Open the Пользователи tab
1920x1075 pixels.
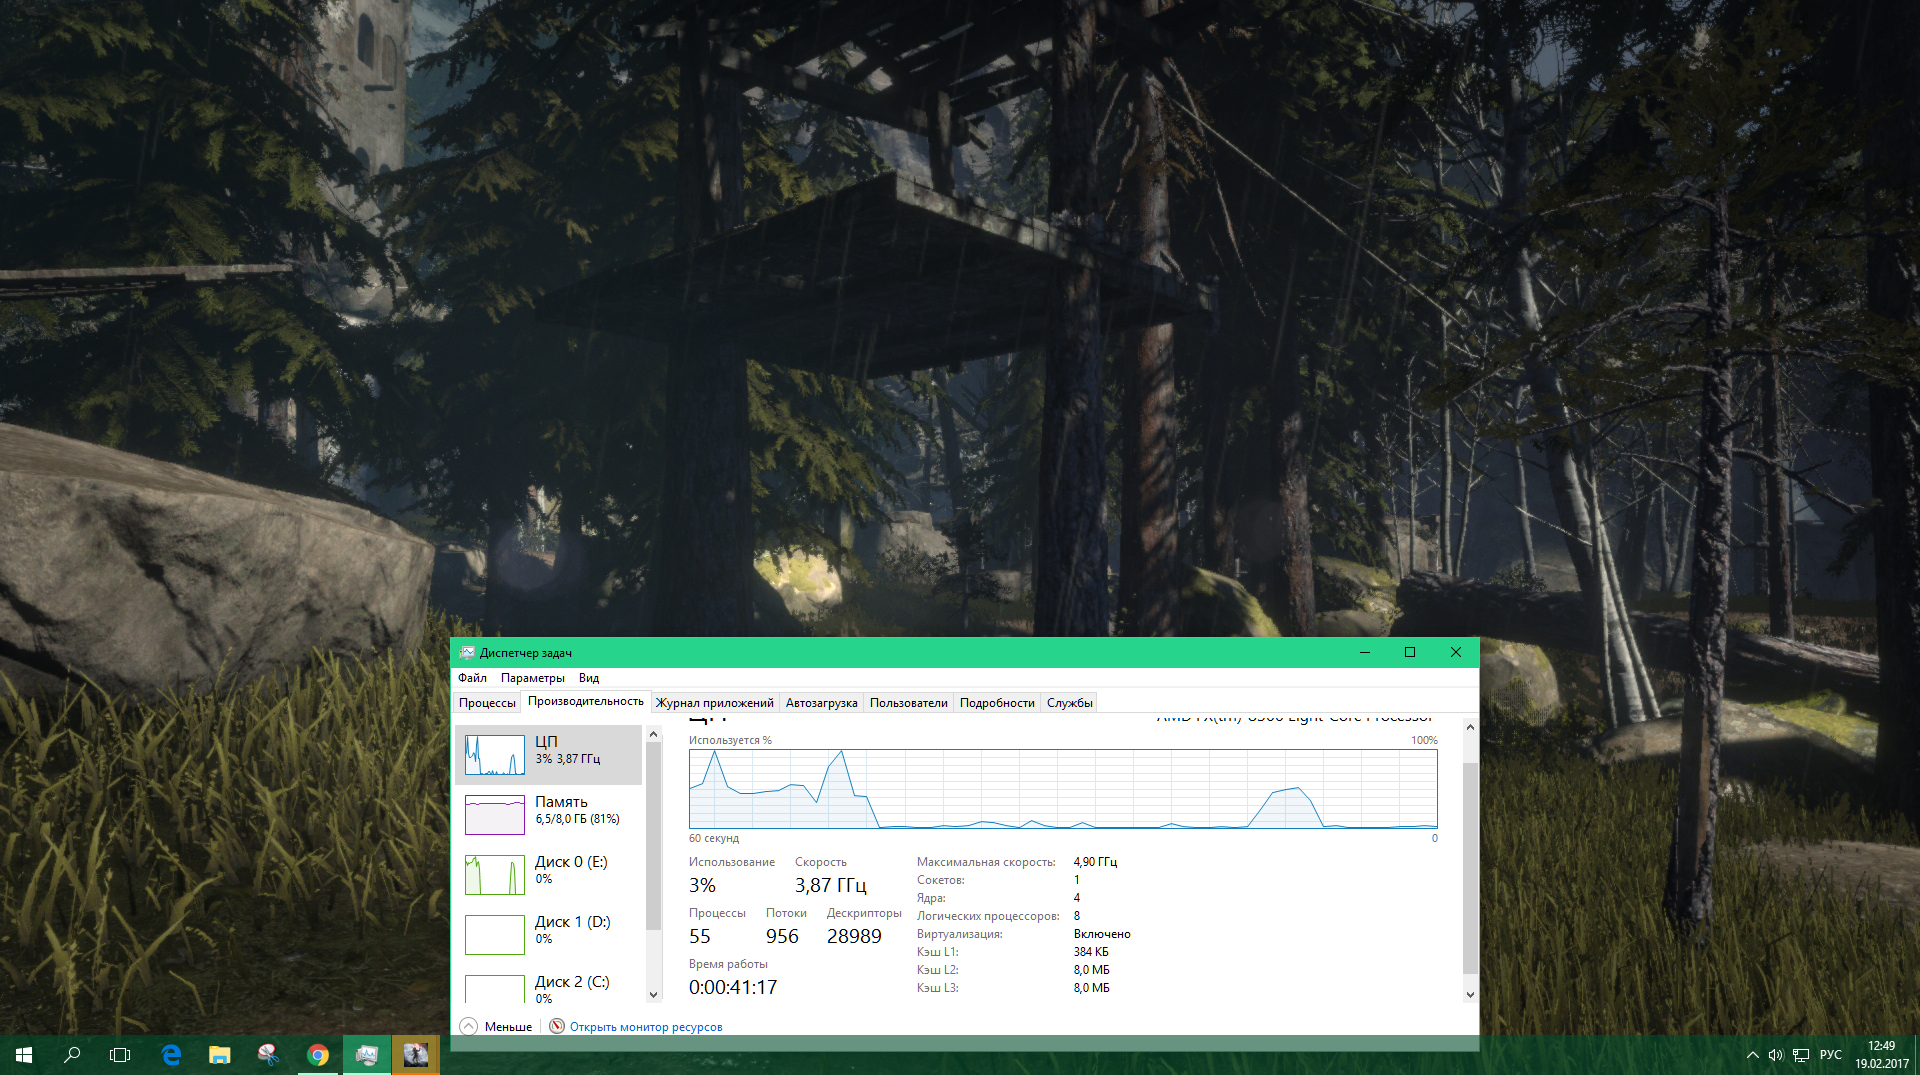point(909,703)
